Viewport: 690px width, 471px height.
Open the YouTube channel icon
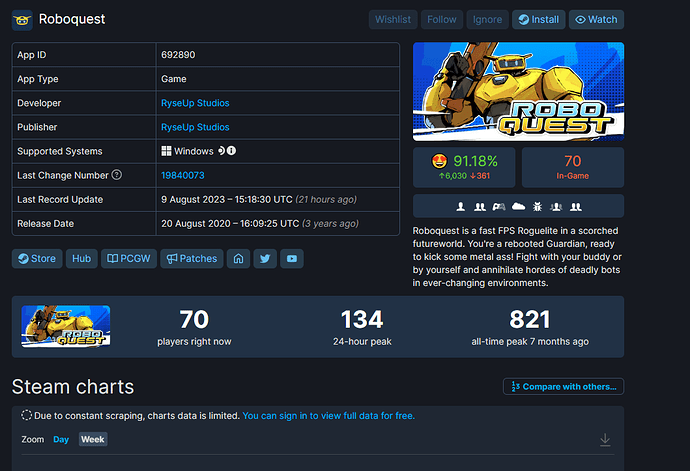click(292, 258)
